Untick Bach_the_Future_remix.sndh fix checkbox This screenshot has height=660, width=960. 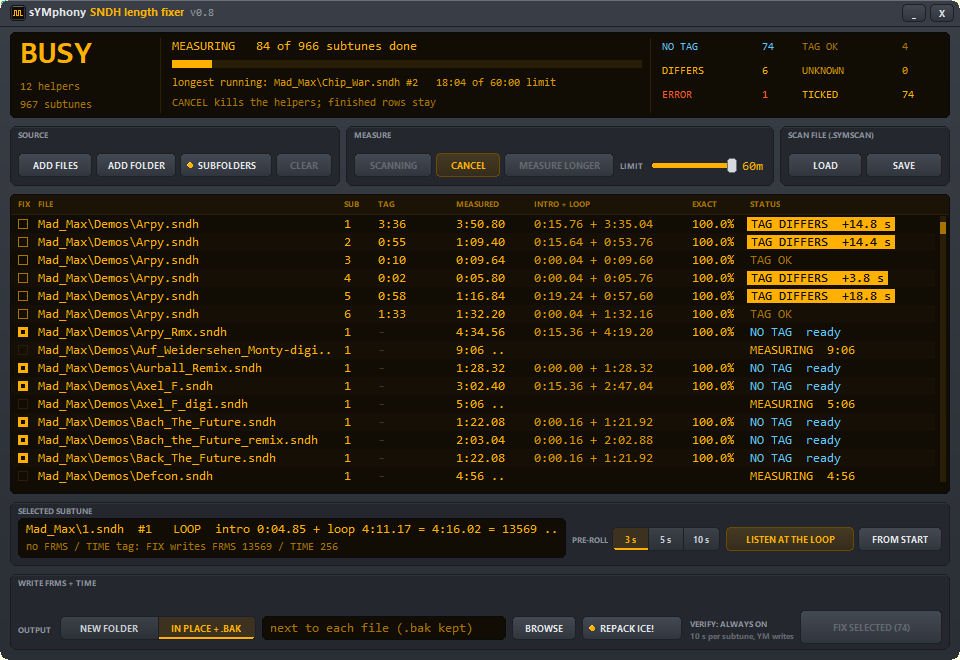pyautogui.click(x=23, y=440)
